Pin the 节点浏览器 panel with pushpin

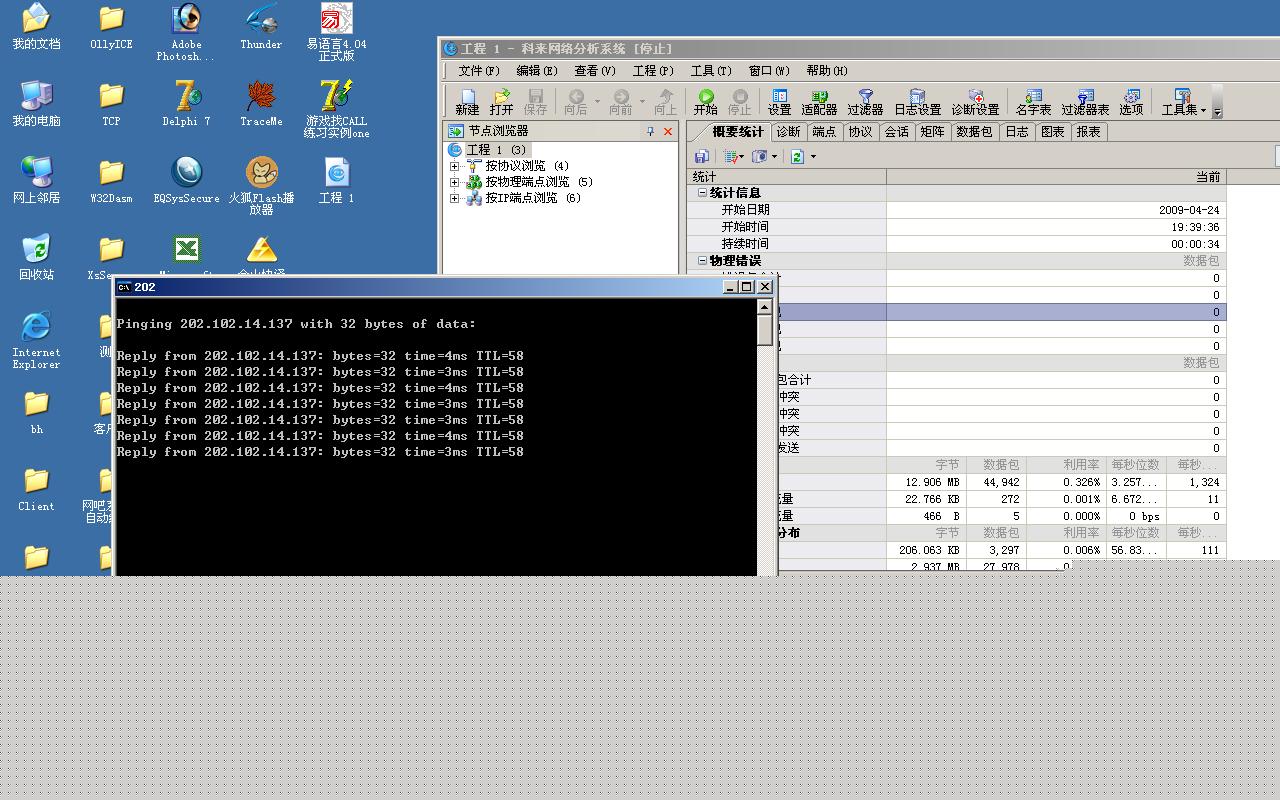[650, 131]
